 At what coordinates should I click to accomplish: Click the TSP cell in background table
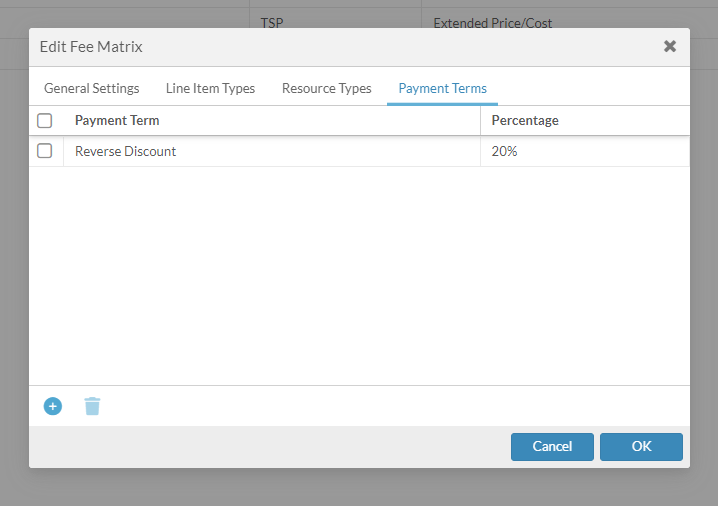click(272, 23)
